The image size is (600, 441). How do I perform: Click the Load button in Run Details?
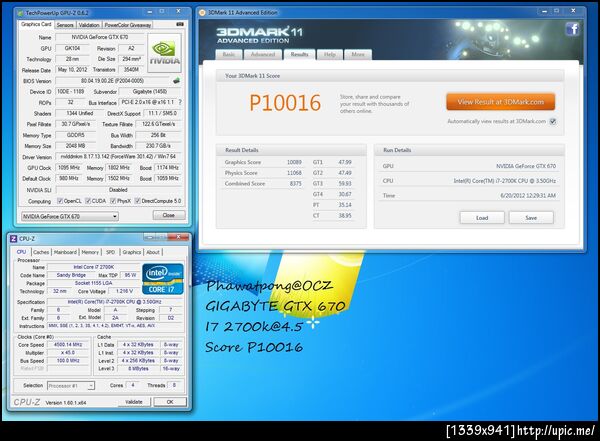pyautogui.click(x=482, y=218)
